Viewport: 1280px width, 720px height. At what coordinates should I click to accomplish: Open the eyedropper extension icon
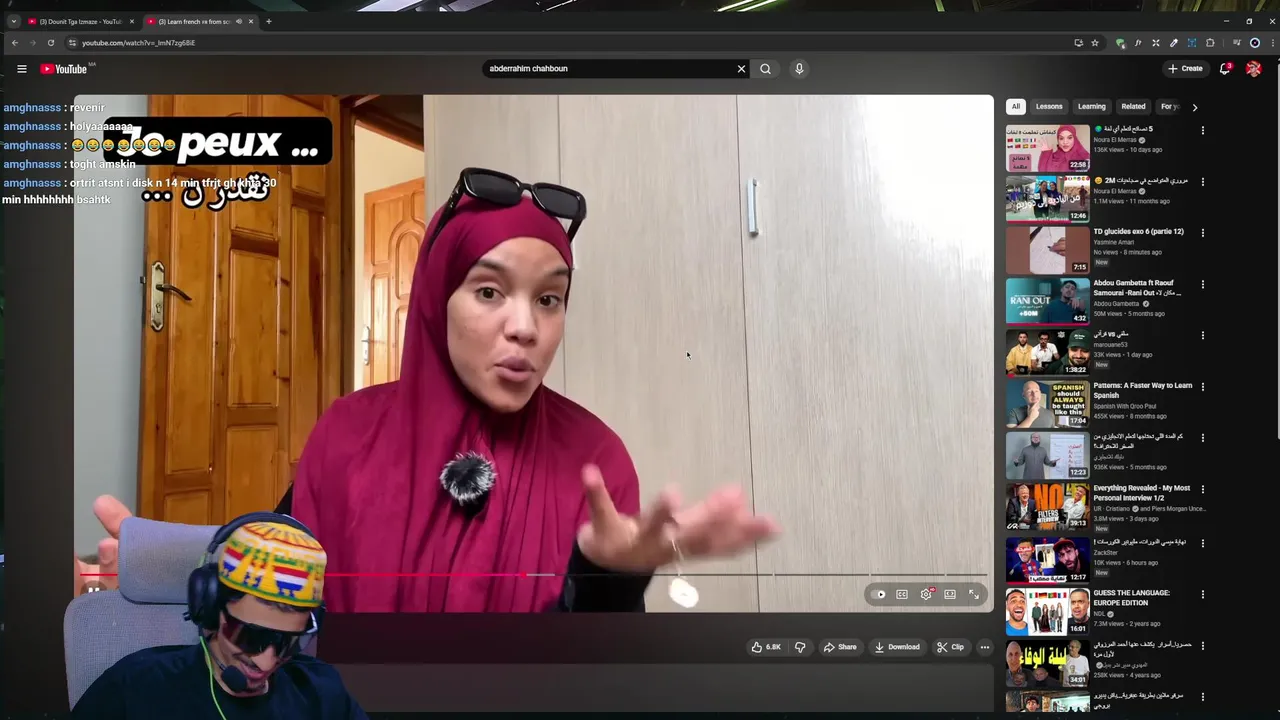point(1174,43)
